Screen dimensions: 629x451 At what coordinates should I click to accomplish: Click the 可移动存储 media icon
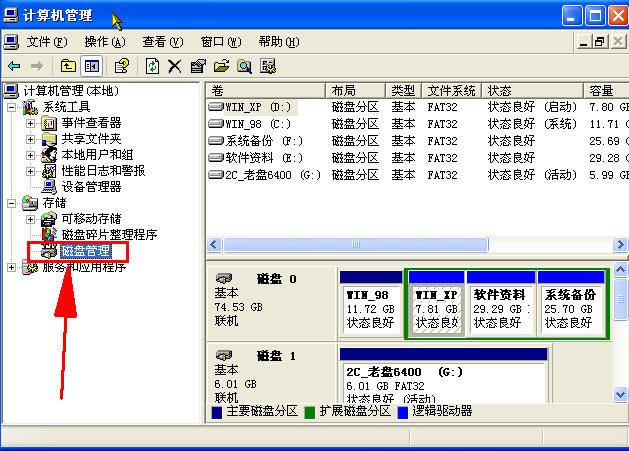[49, 219]
